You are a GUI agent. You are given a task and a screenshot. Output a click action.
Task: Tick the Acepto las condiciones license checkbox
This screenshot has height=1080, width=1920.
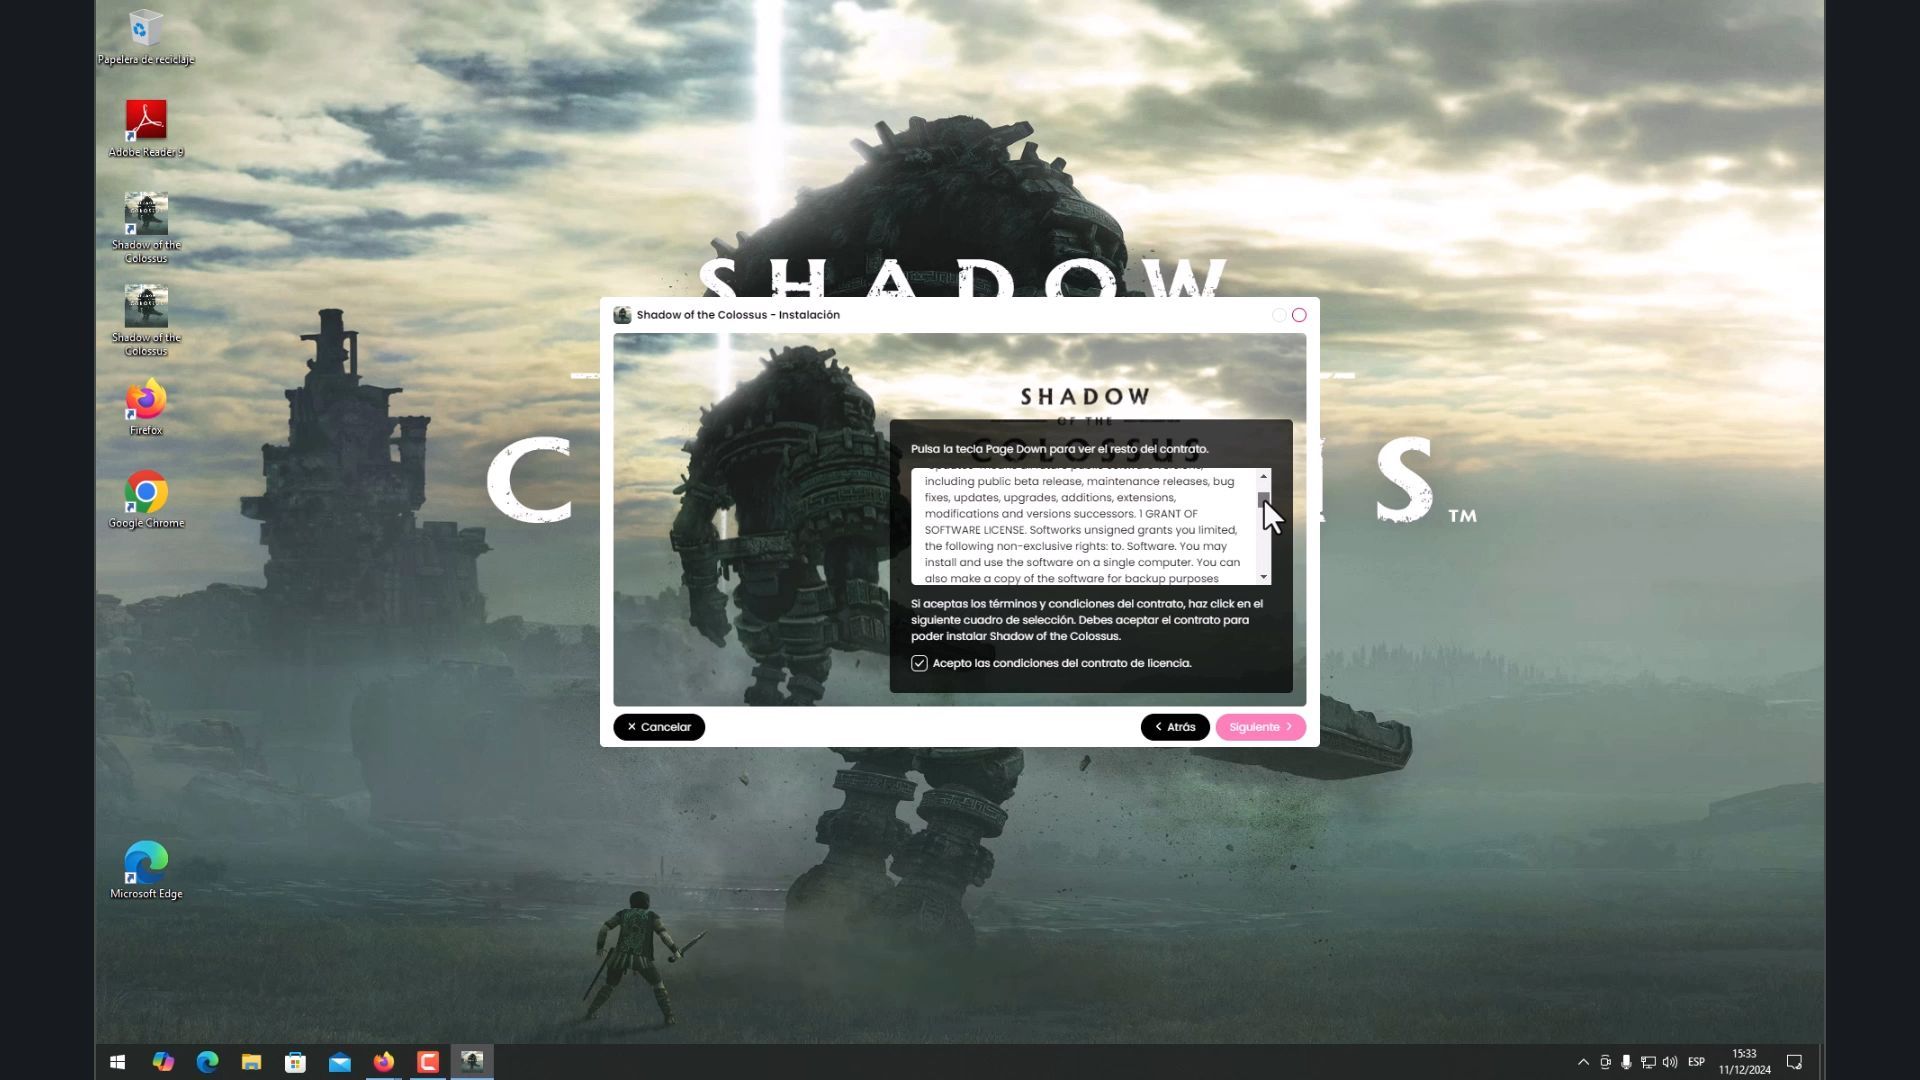point(919,663)
